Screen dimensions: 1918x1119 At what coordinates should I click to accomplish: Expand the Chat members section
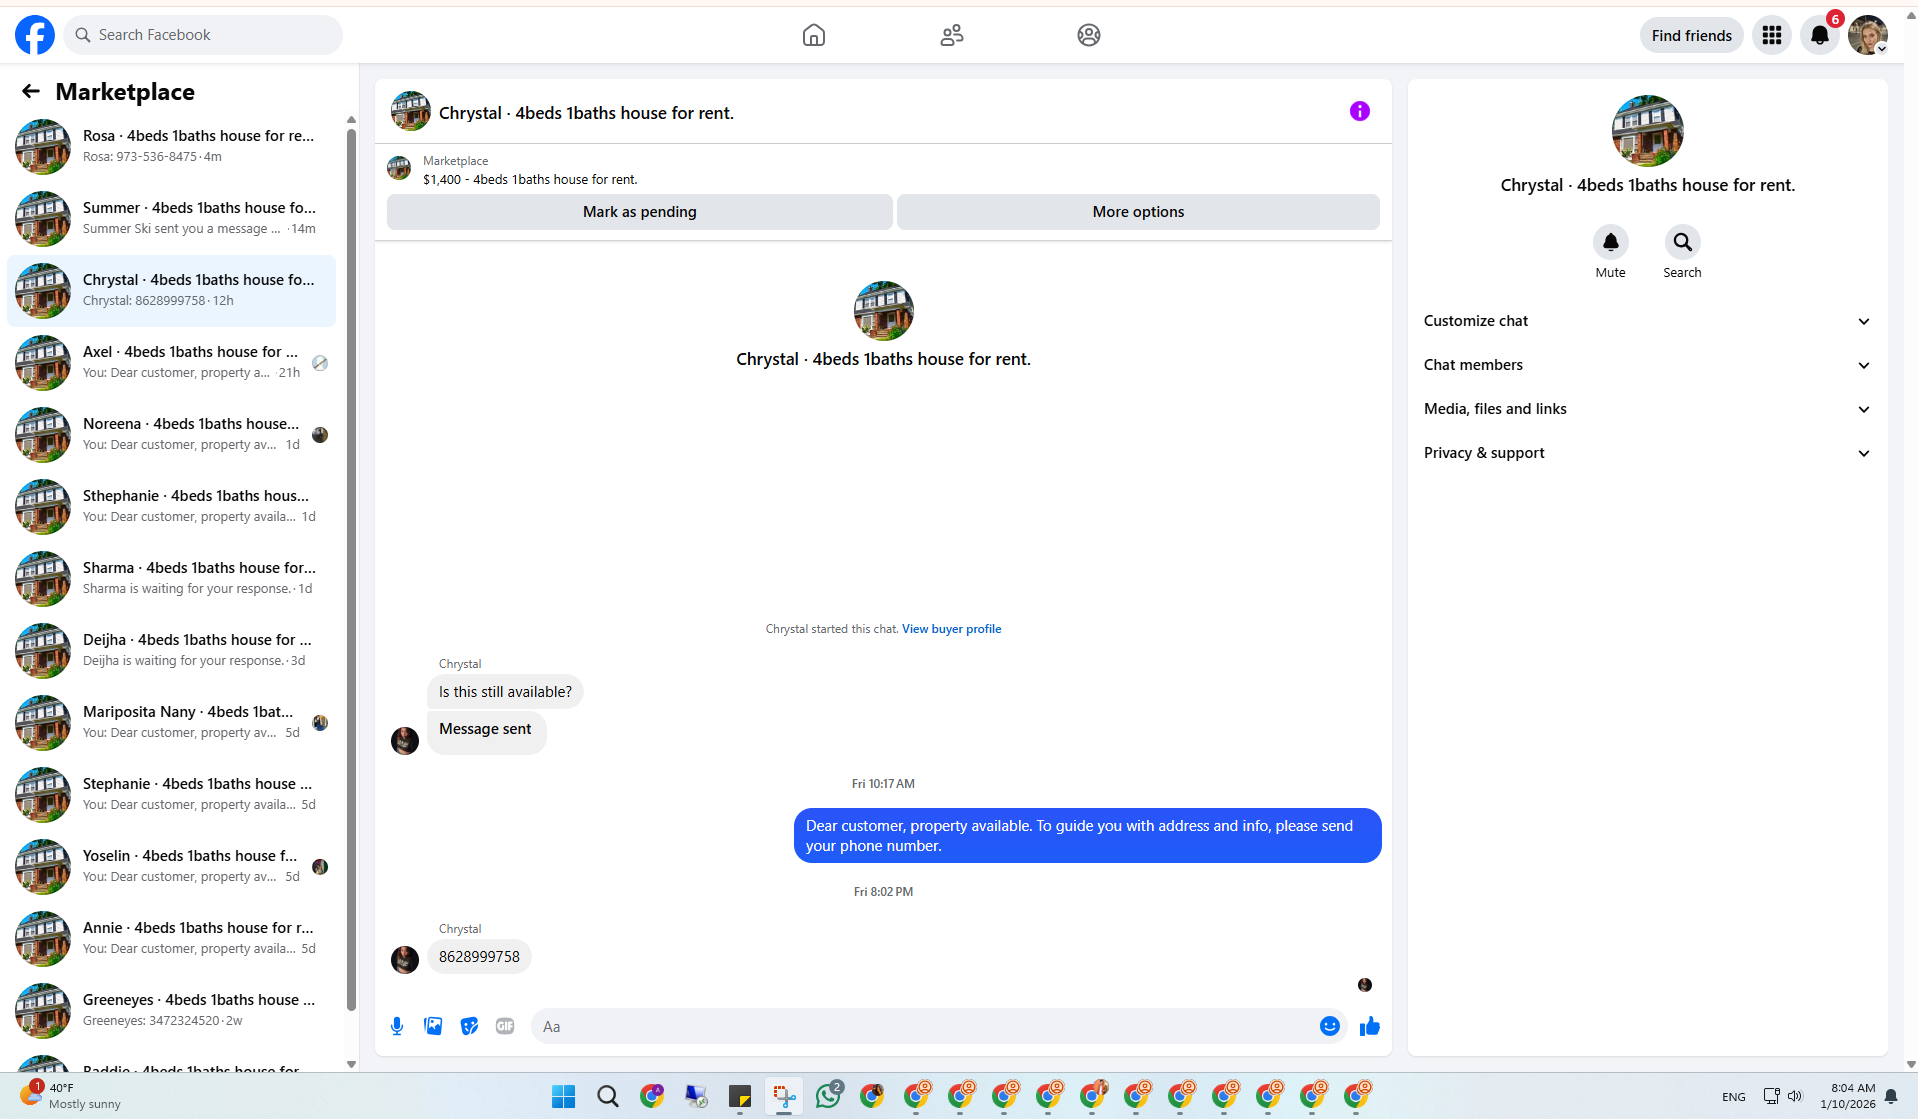1647,365
